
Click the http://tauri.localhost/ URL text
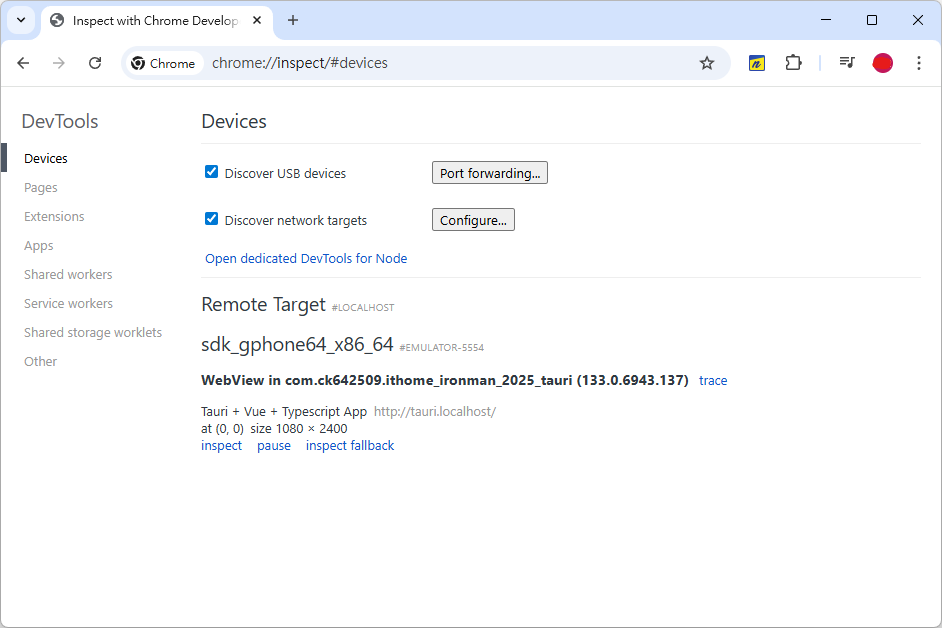[x=435, y=412]
